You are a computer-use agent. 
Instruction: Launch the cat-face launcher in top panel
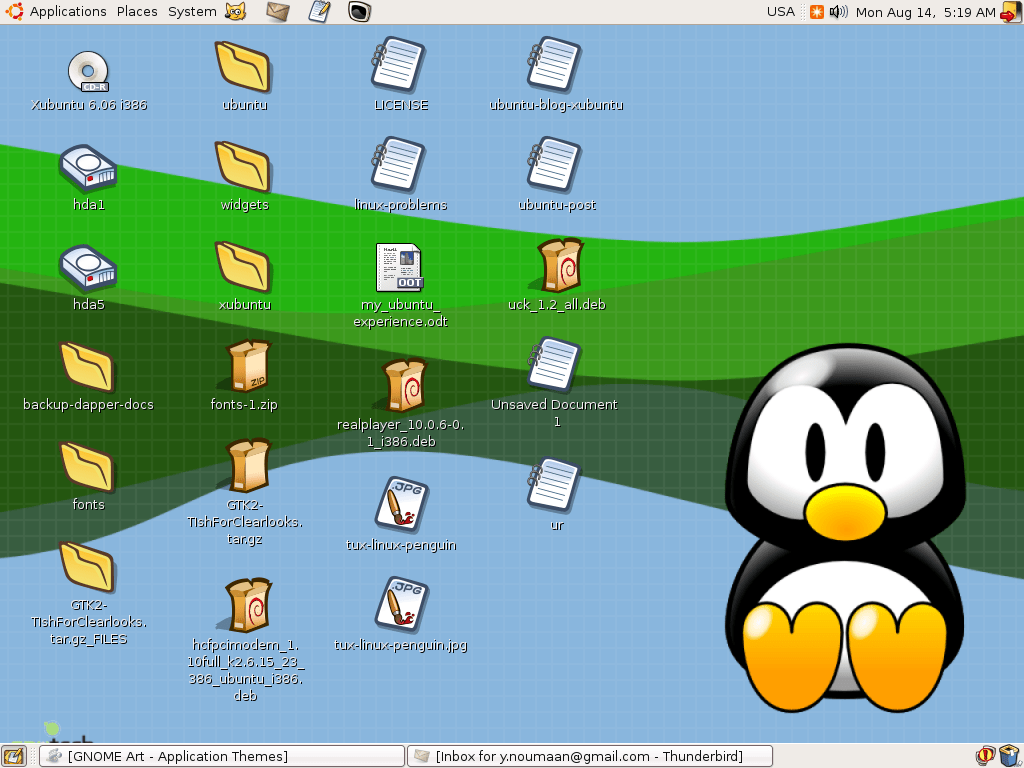(x=235, y=12)
